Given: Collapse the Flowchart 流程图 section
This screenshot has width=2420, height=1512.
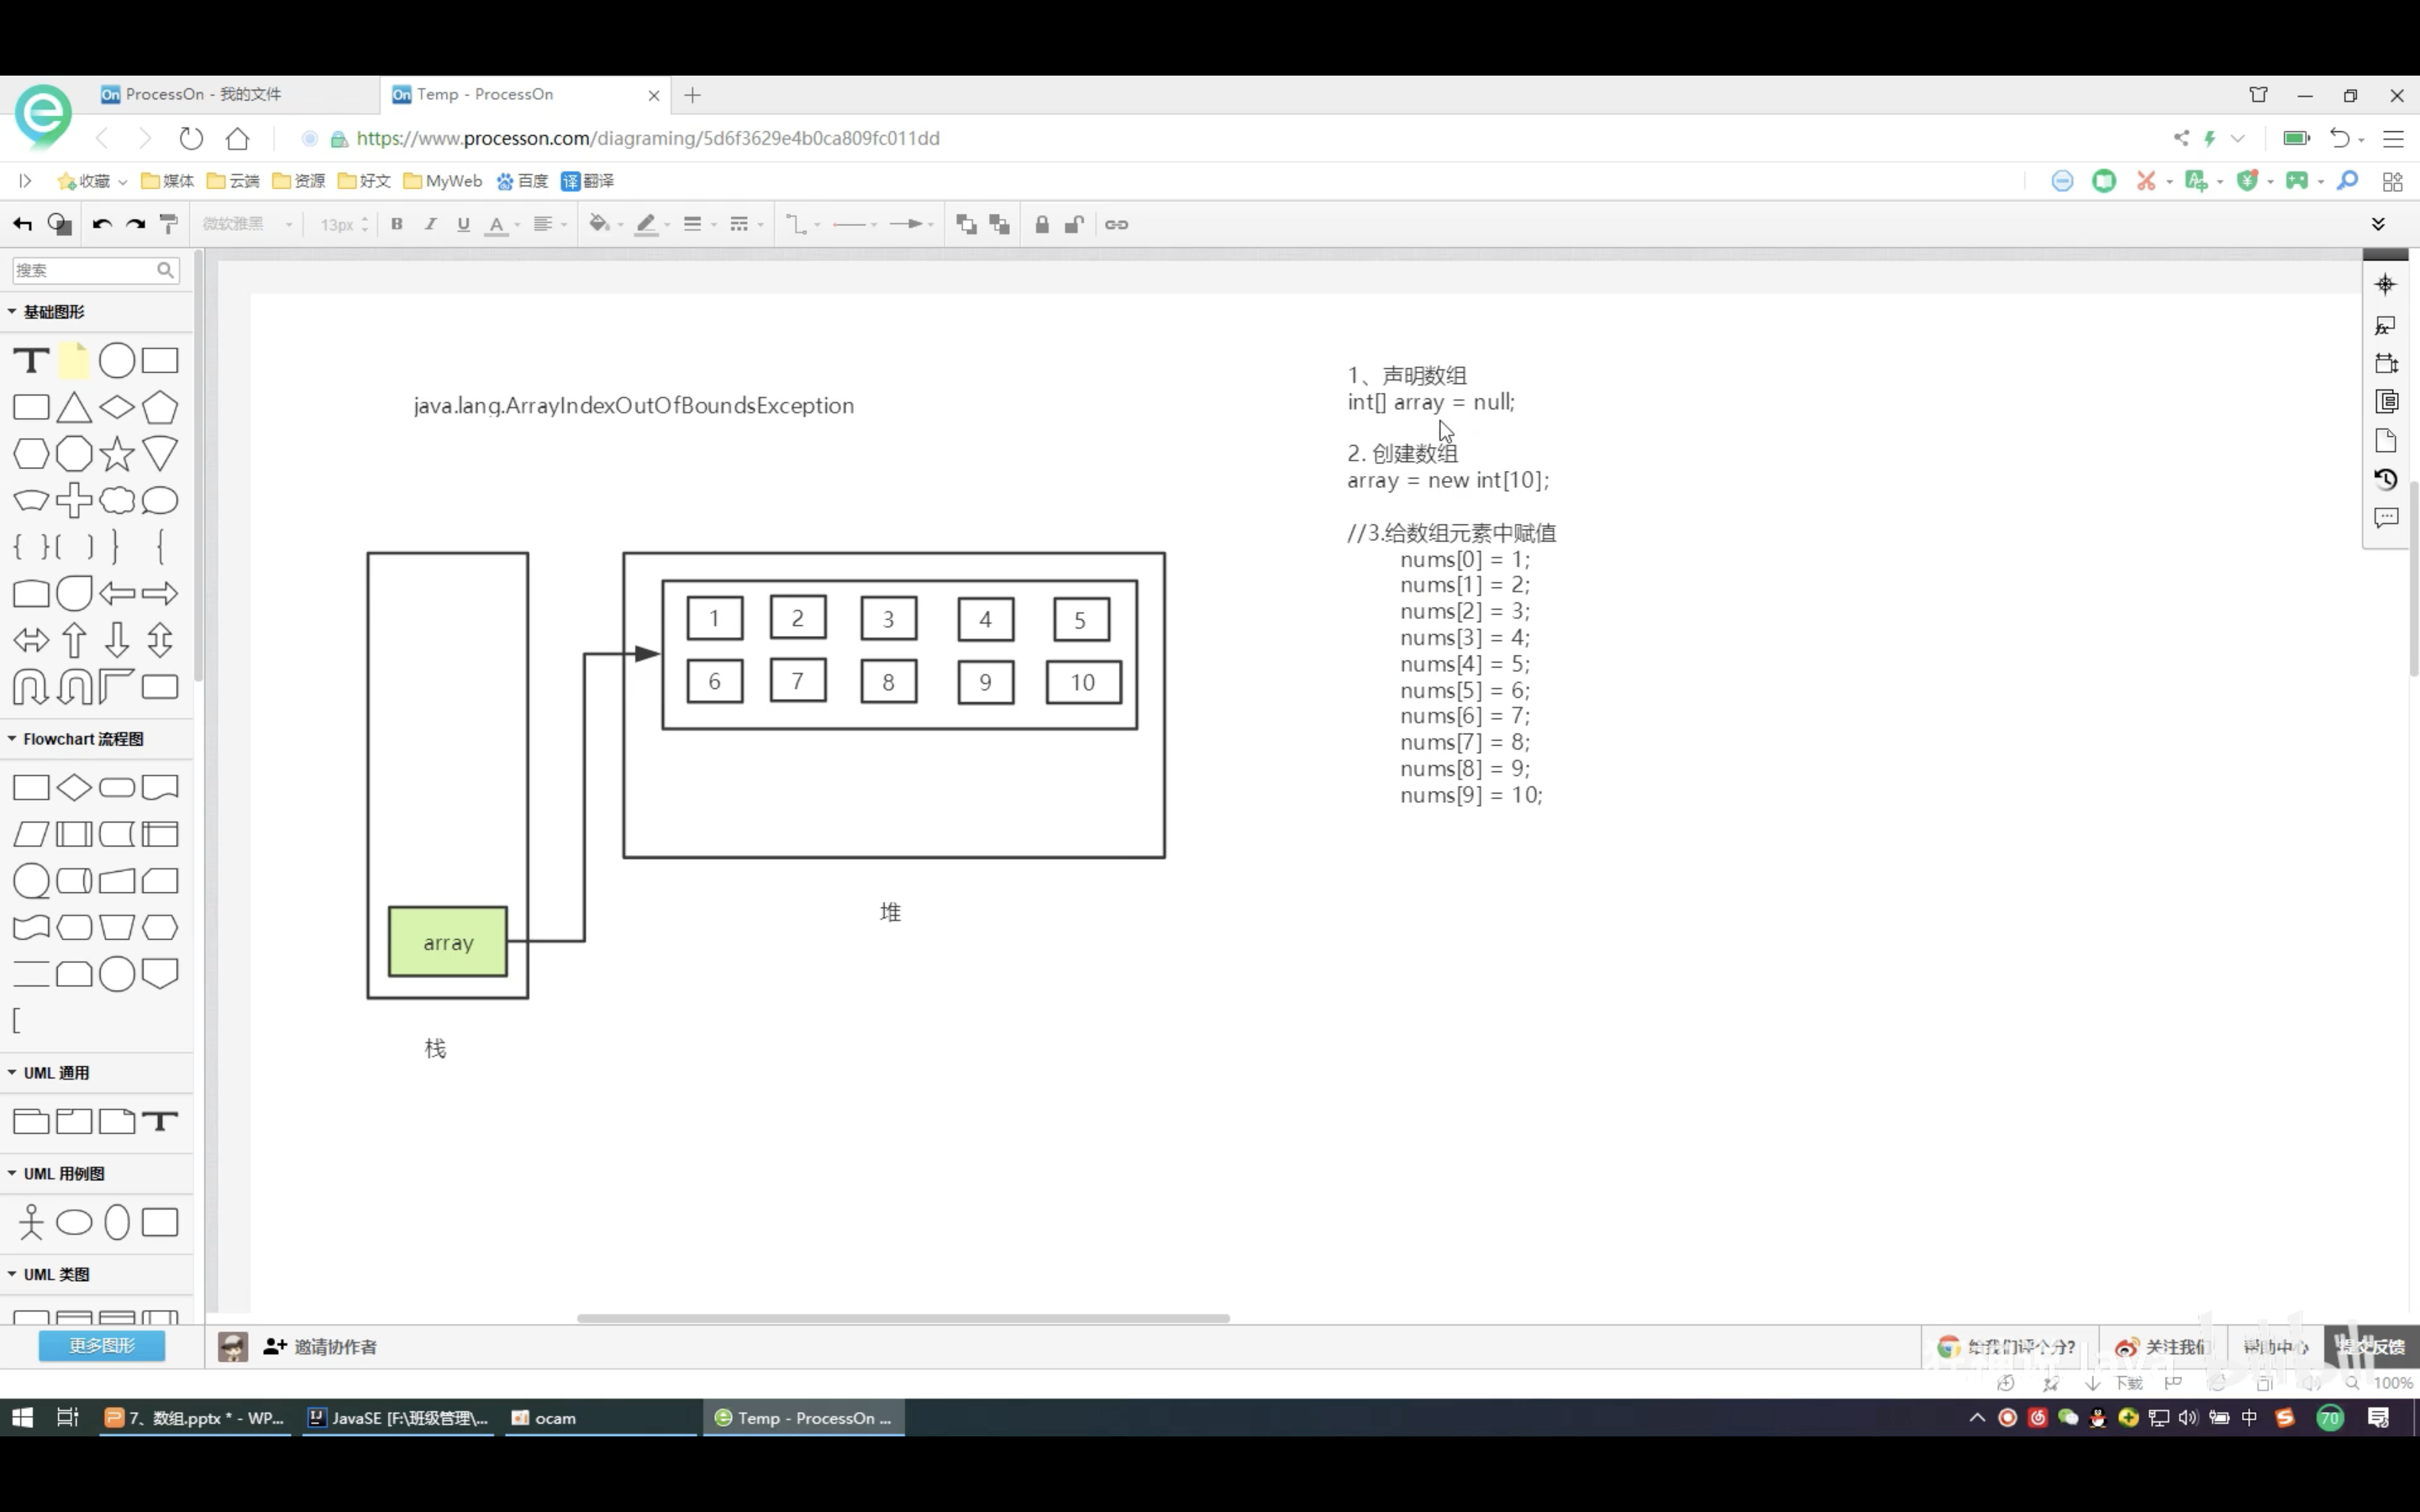Looking at the screenshot, I should [x=82, y=738].
